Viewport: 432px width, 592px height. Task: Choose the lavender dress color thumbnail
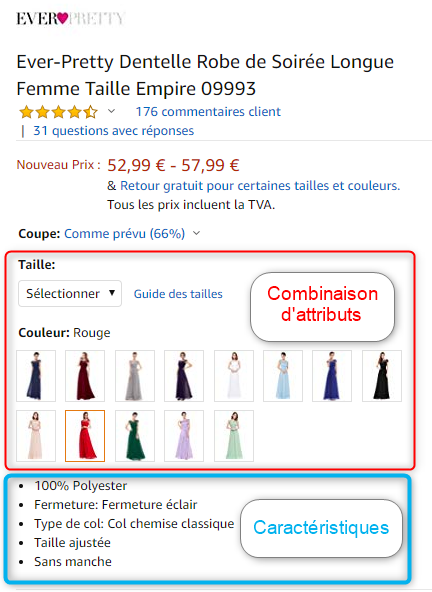click(184, 436)
